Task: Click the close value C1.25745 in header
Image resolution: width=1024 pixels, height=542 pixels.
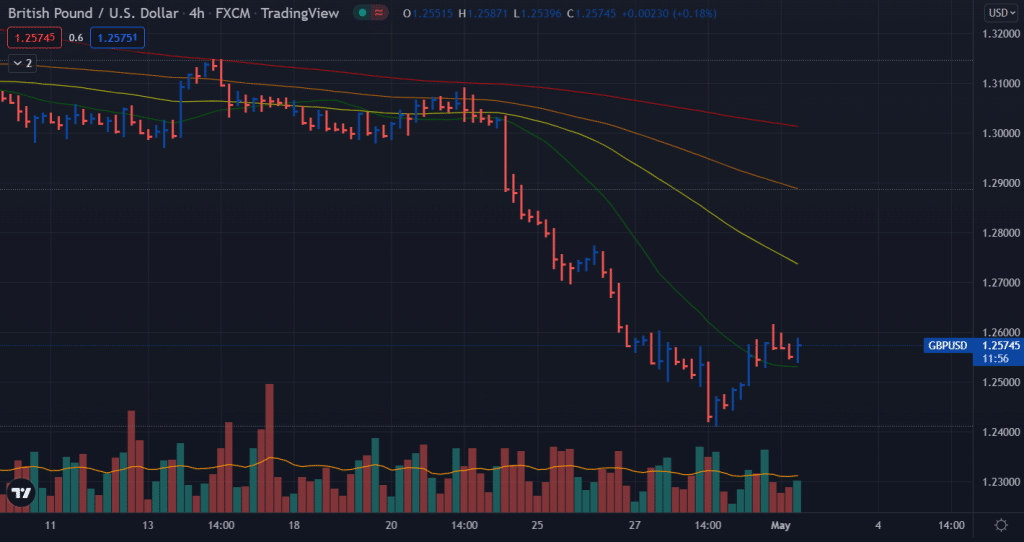Action: coord(591,13)
